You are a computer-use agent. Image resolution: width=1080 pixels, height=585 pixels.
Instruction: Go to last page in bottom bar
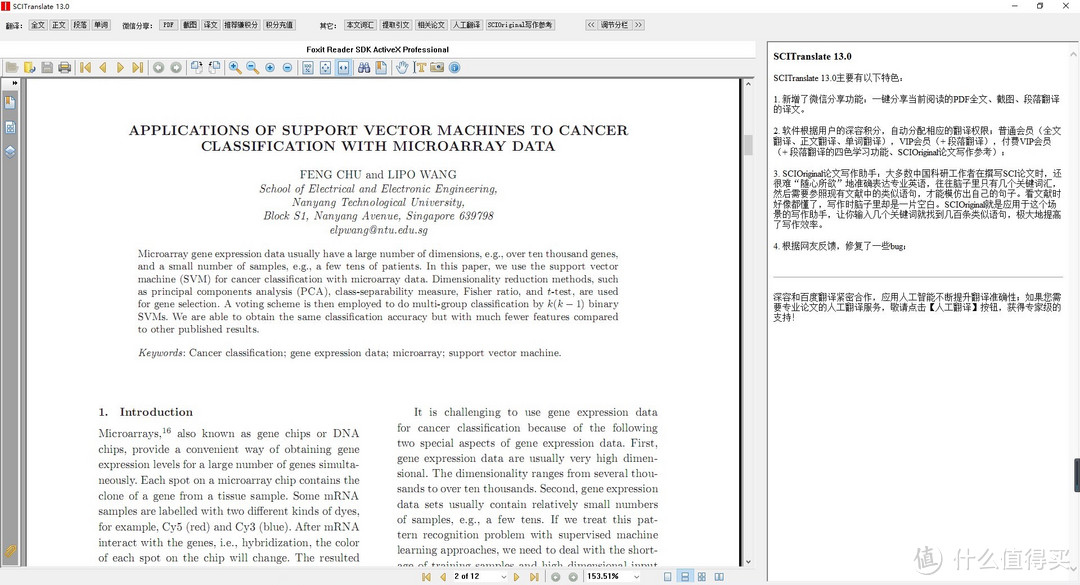pyautogui.click(x=534, y=577)
